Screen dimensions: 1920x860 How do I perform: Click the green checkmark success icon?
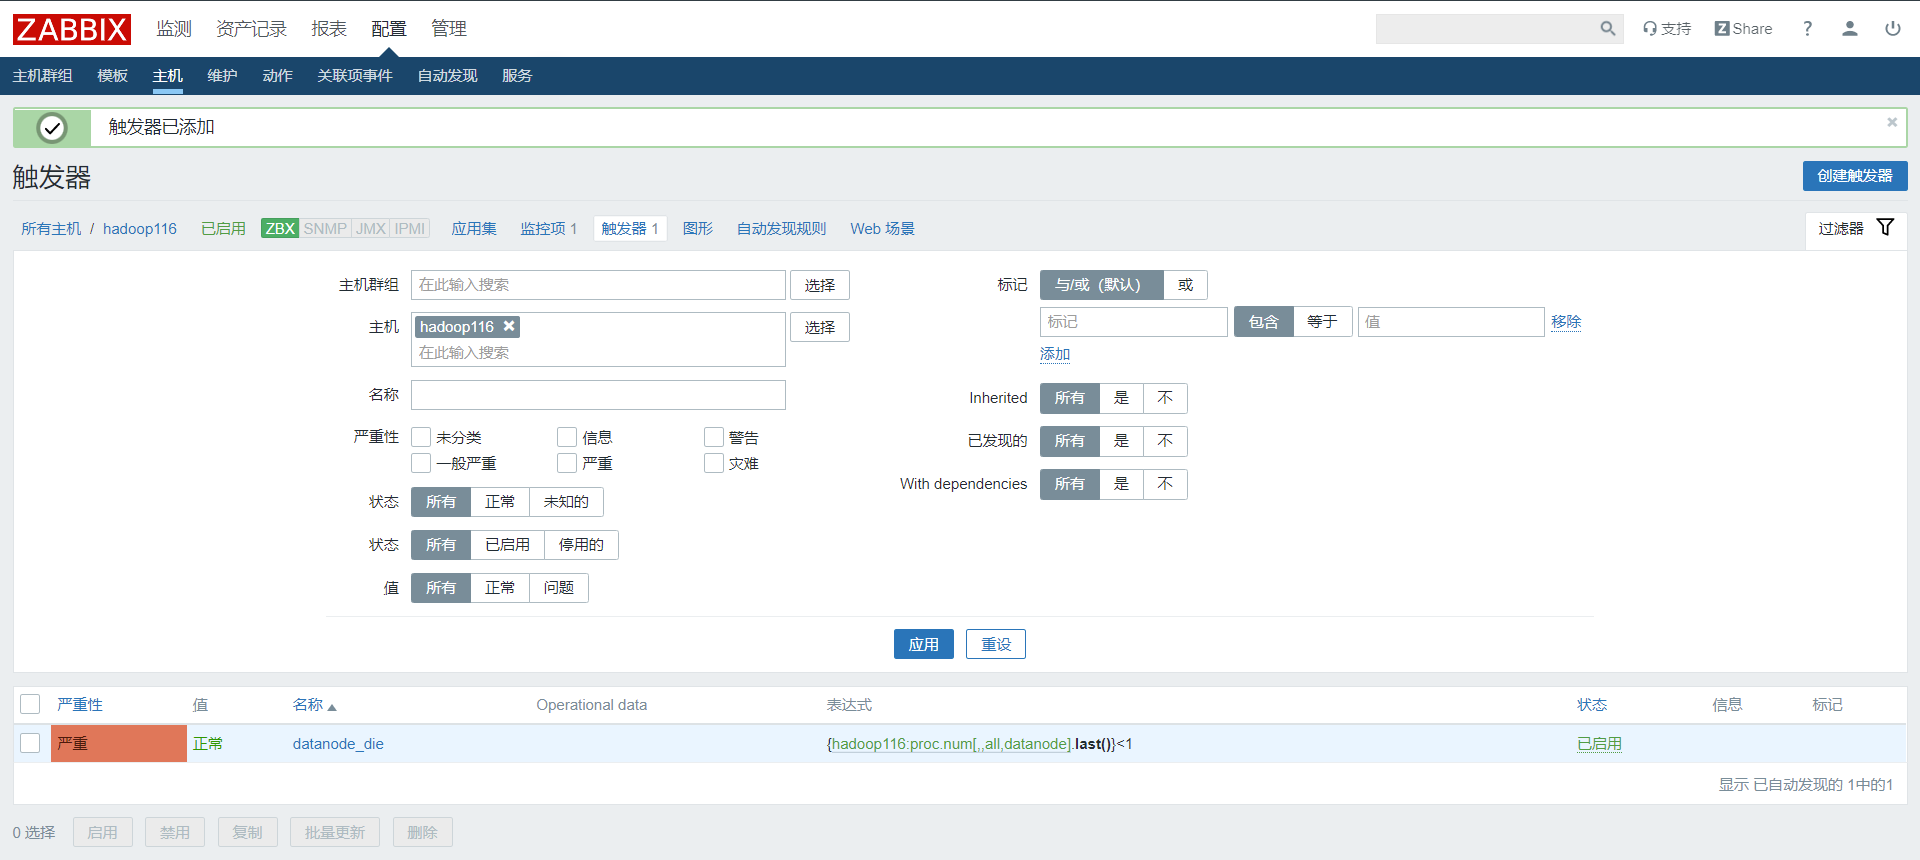click(x=52, y=128)
